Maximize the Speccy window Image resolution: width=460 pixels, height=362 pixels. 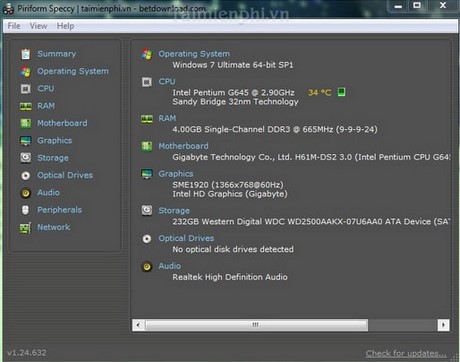pos(417,5)
